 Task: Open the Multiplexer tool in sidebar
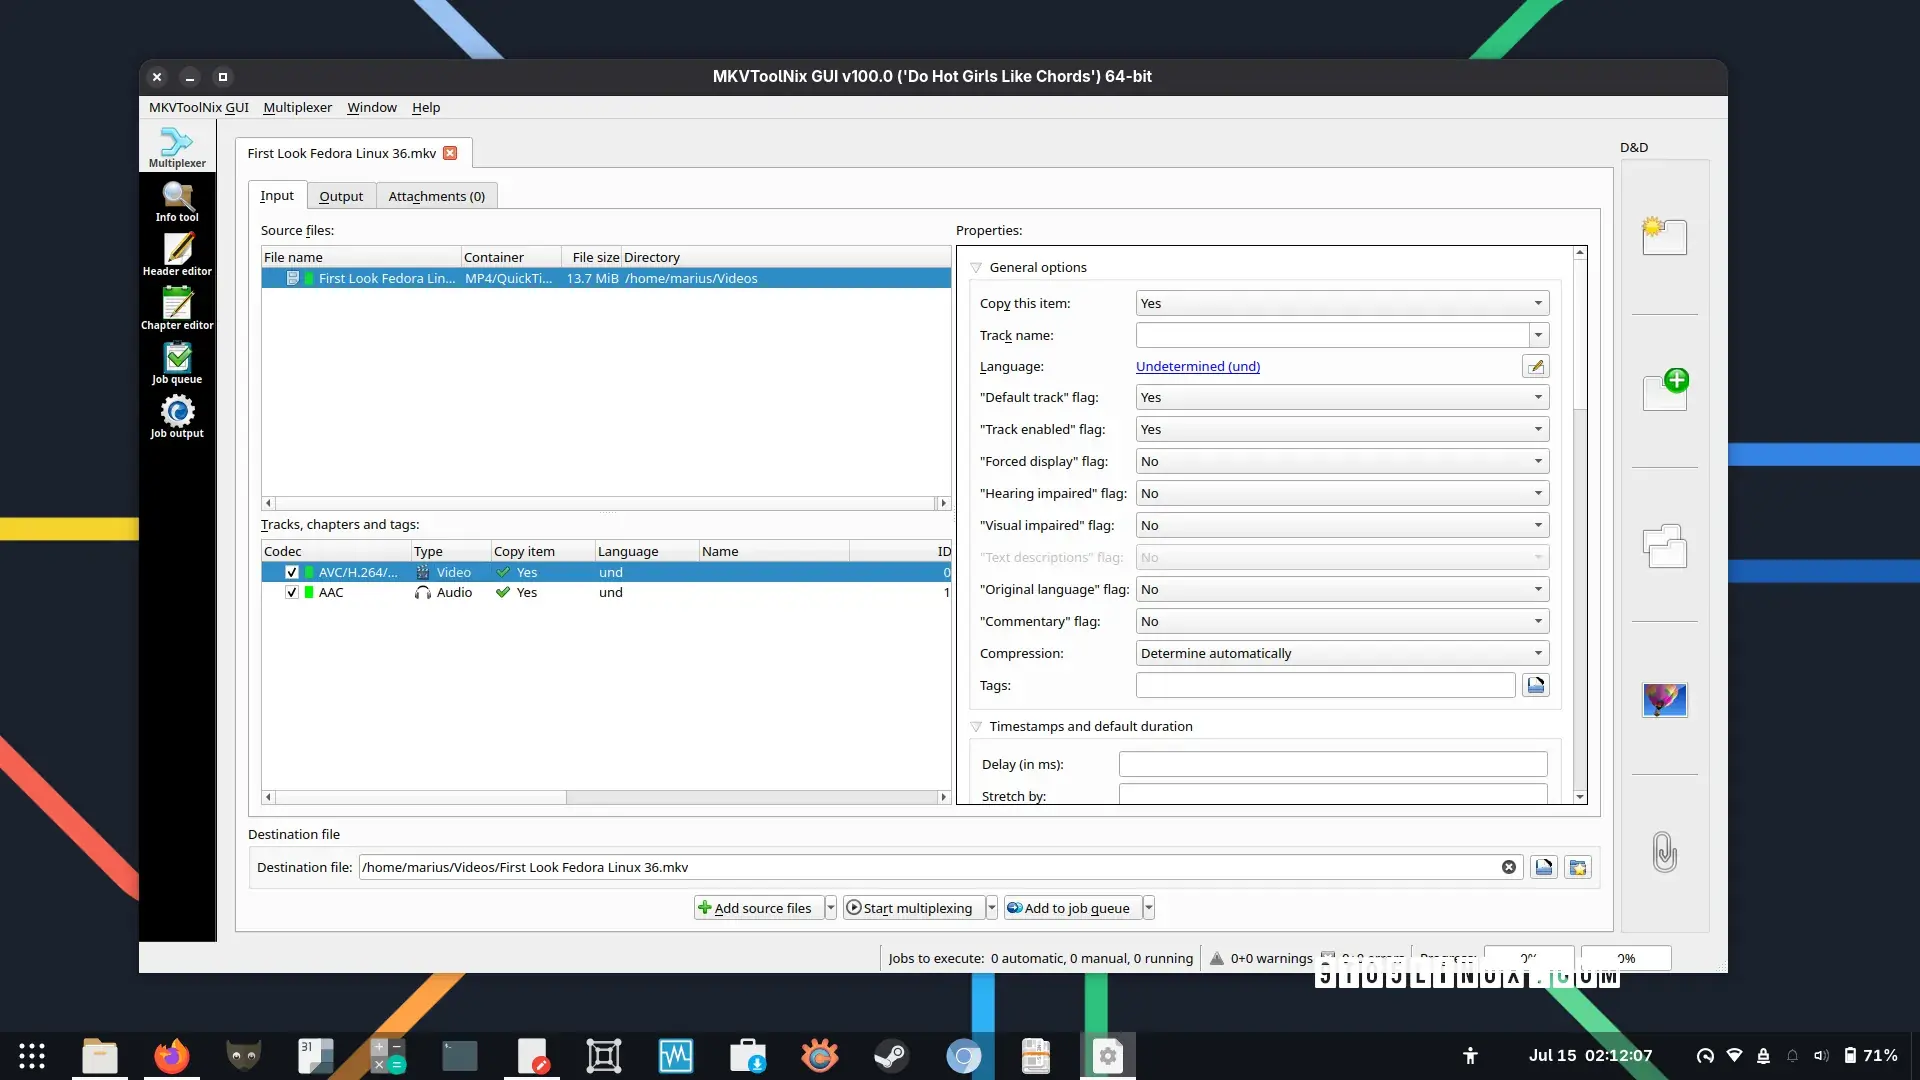(177, 147)
